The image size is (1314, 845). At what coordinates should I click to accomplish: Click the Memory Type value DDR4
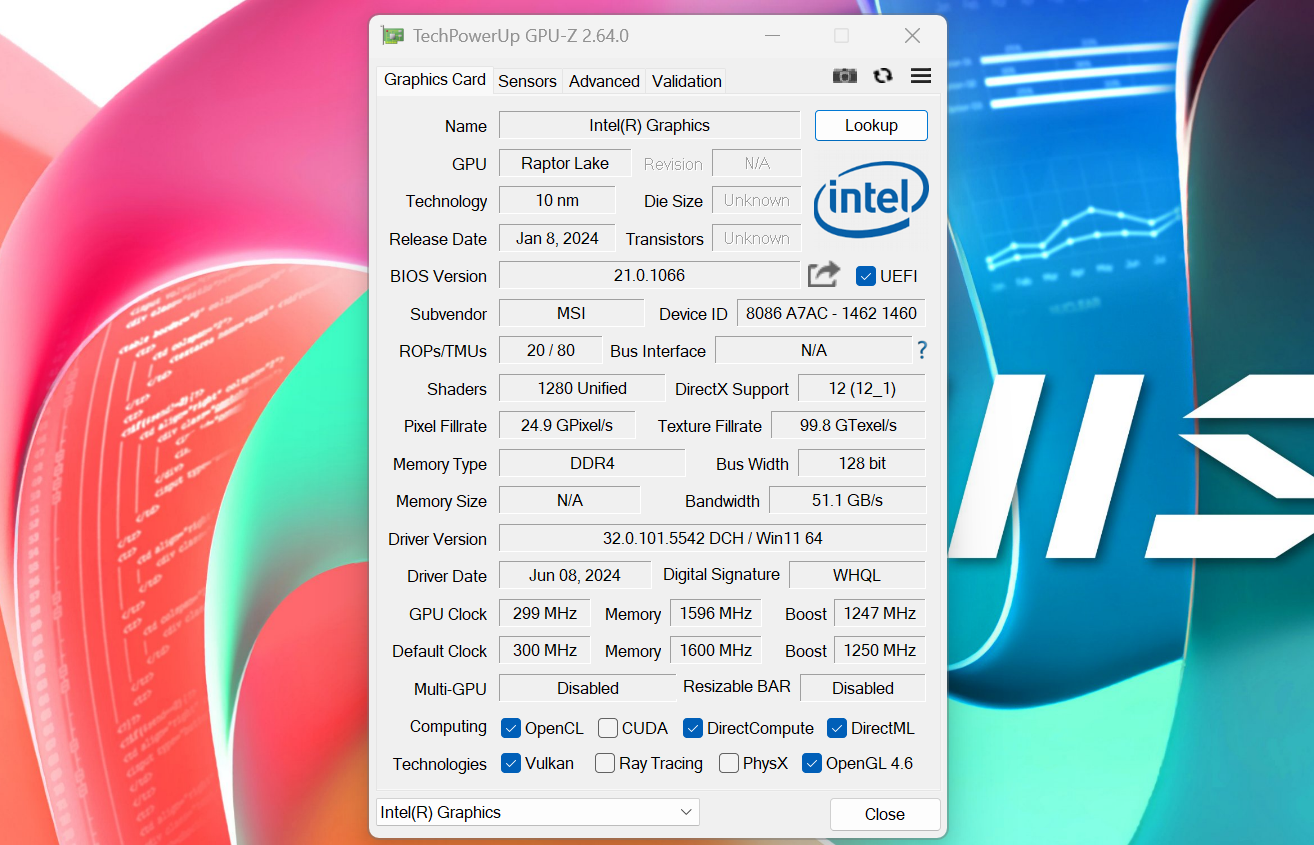592,463
